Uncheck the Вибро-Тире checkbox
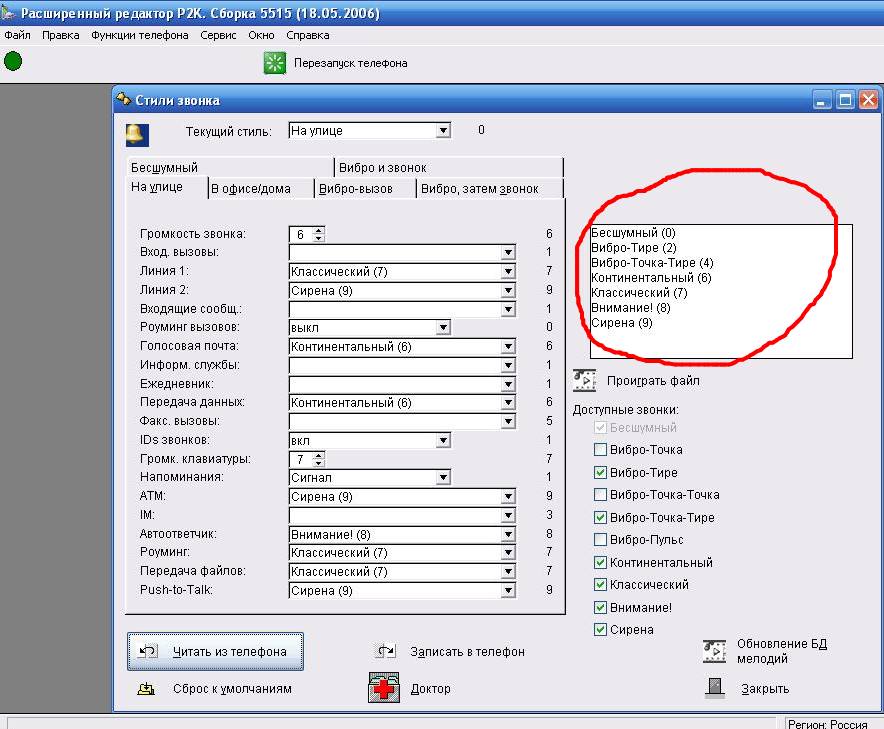The height and width of the screenshot is (729, 884). click(600, 472)
